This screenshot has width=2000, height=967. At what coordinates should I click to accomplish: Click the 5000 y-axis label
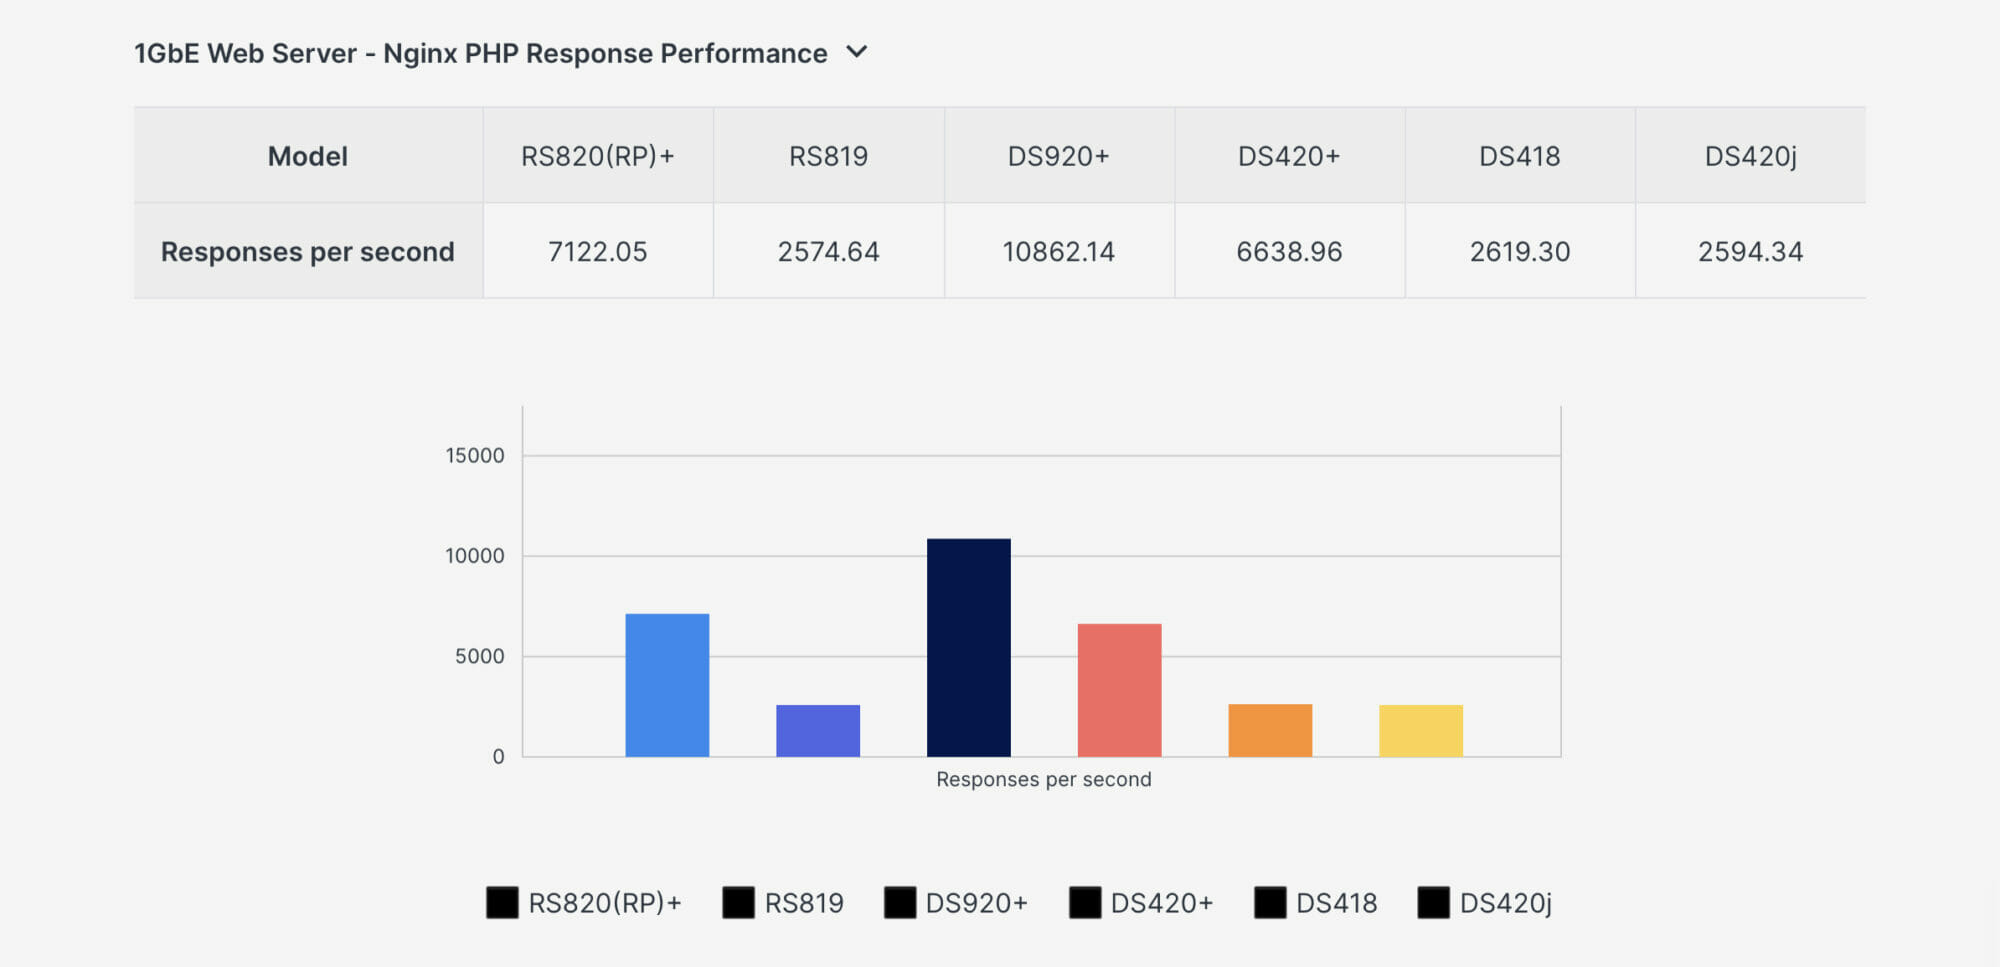(x=480, y=656)
